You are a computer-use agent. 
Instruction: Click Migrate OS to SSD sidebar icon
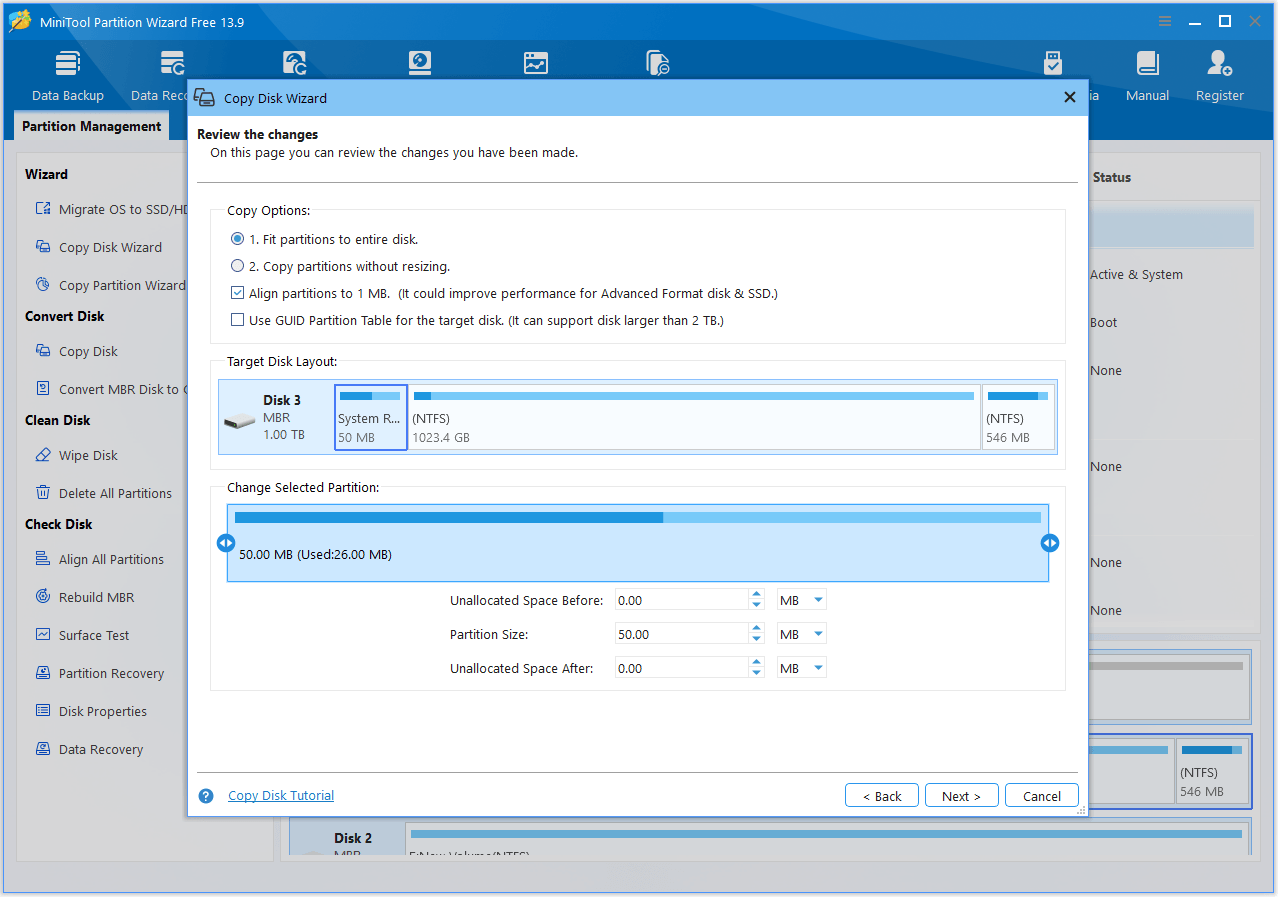point(43,209)
